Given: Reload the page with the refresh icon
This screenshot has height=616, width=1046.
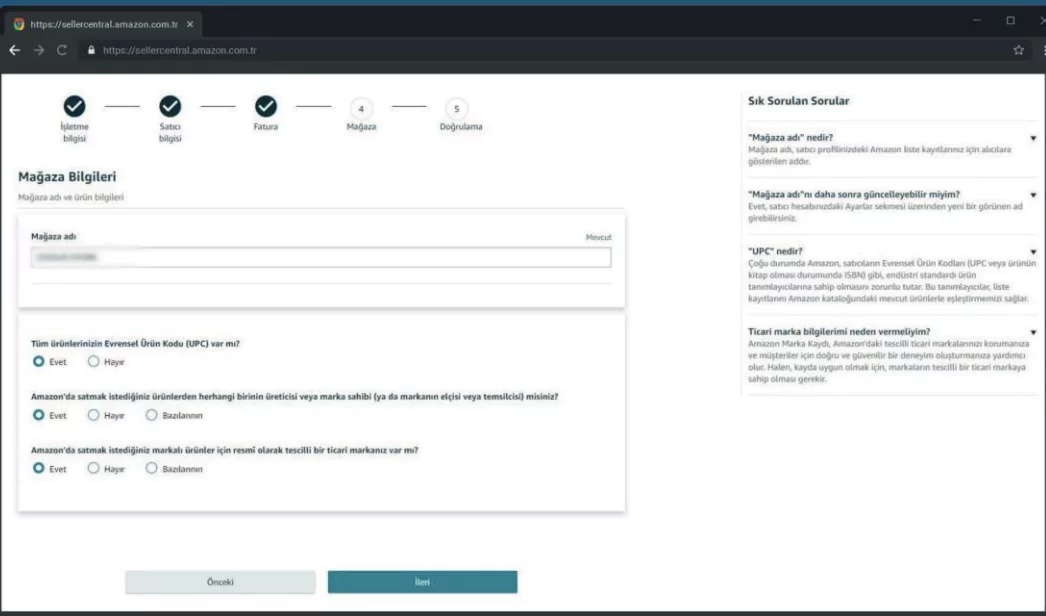Looking at the screenshot, I should pos(62,50).
